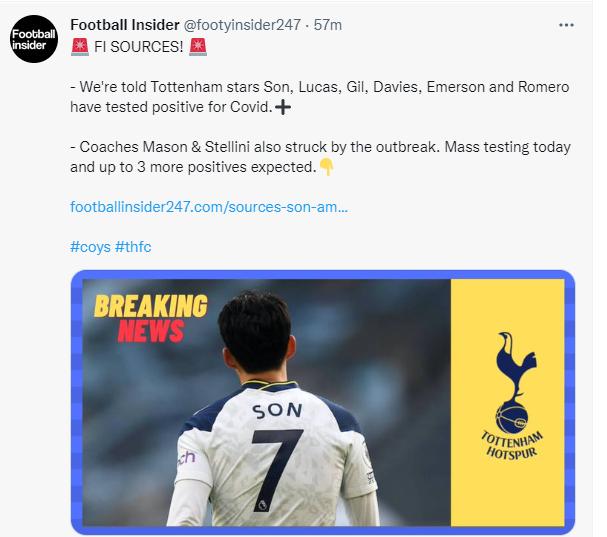
Task: Open the Son breaking news image
Action: (323, 402)
